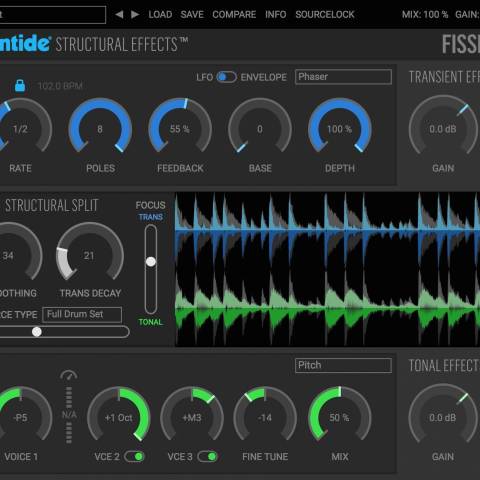Viewport: 480px width, 480px height.
Task: Click the tuner gauge icon above N/A
Action: click(69, 375)
